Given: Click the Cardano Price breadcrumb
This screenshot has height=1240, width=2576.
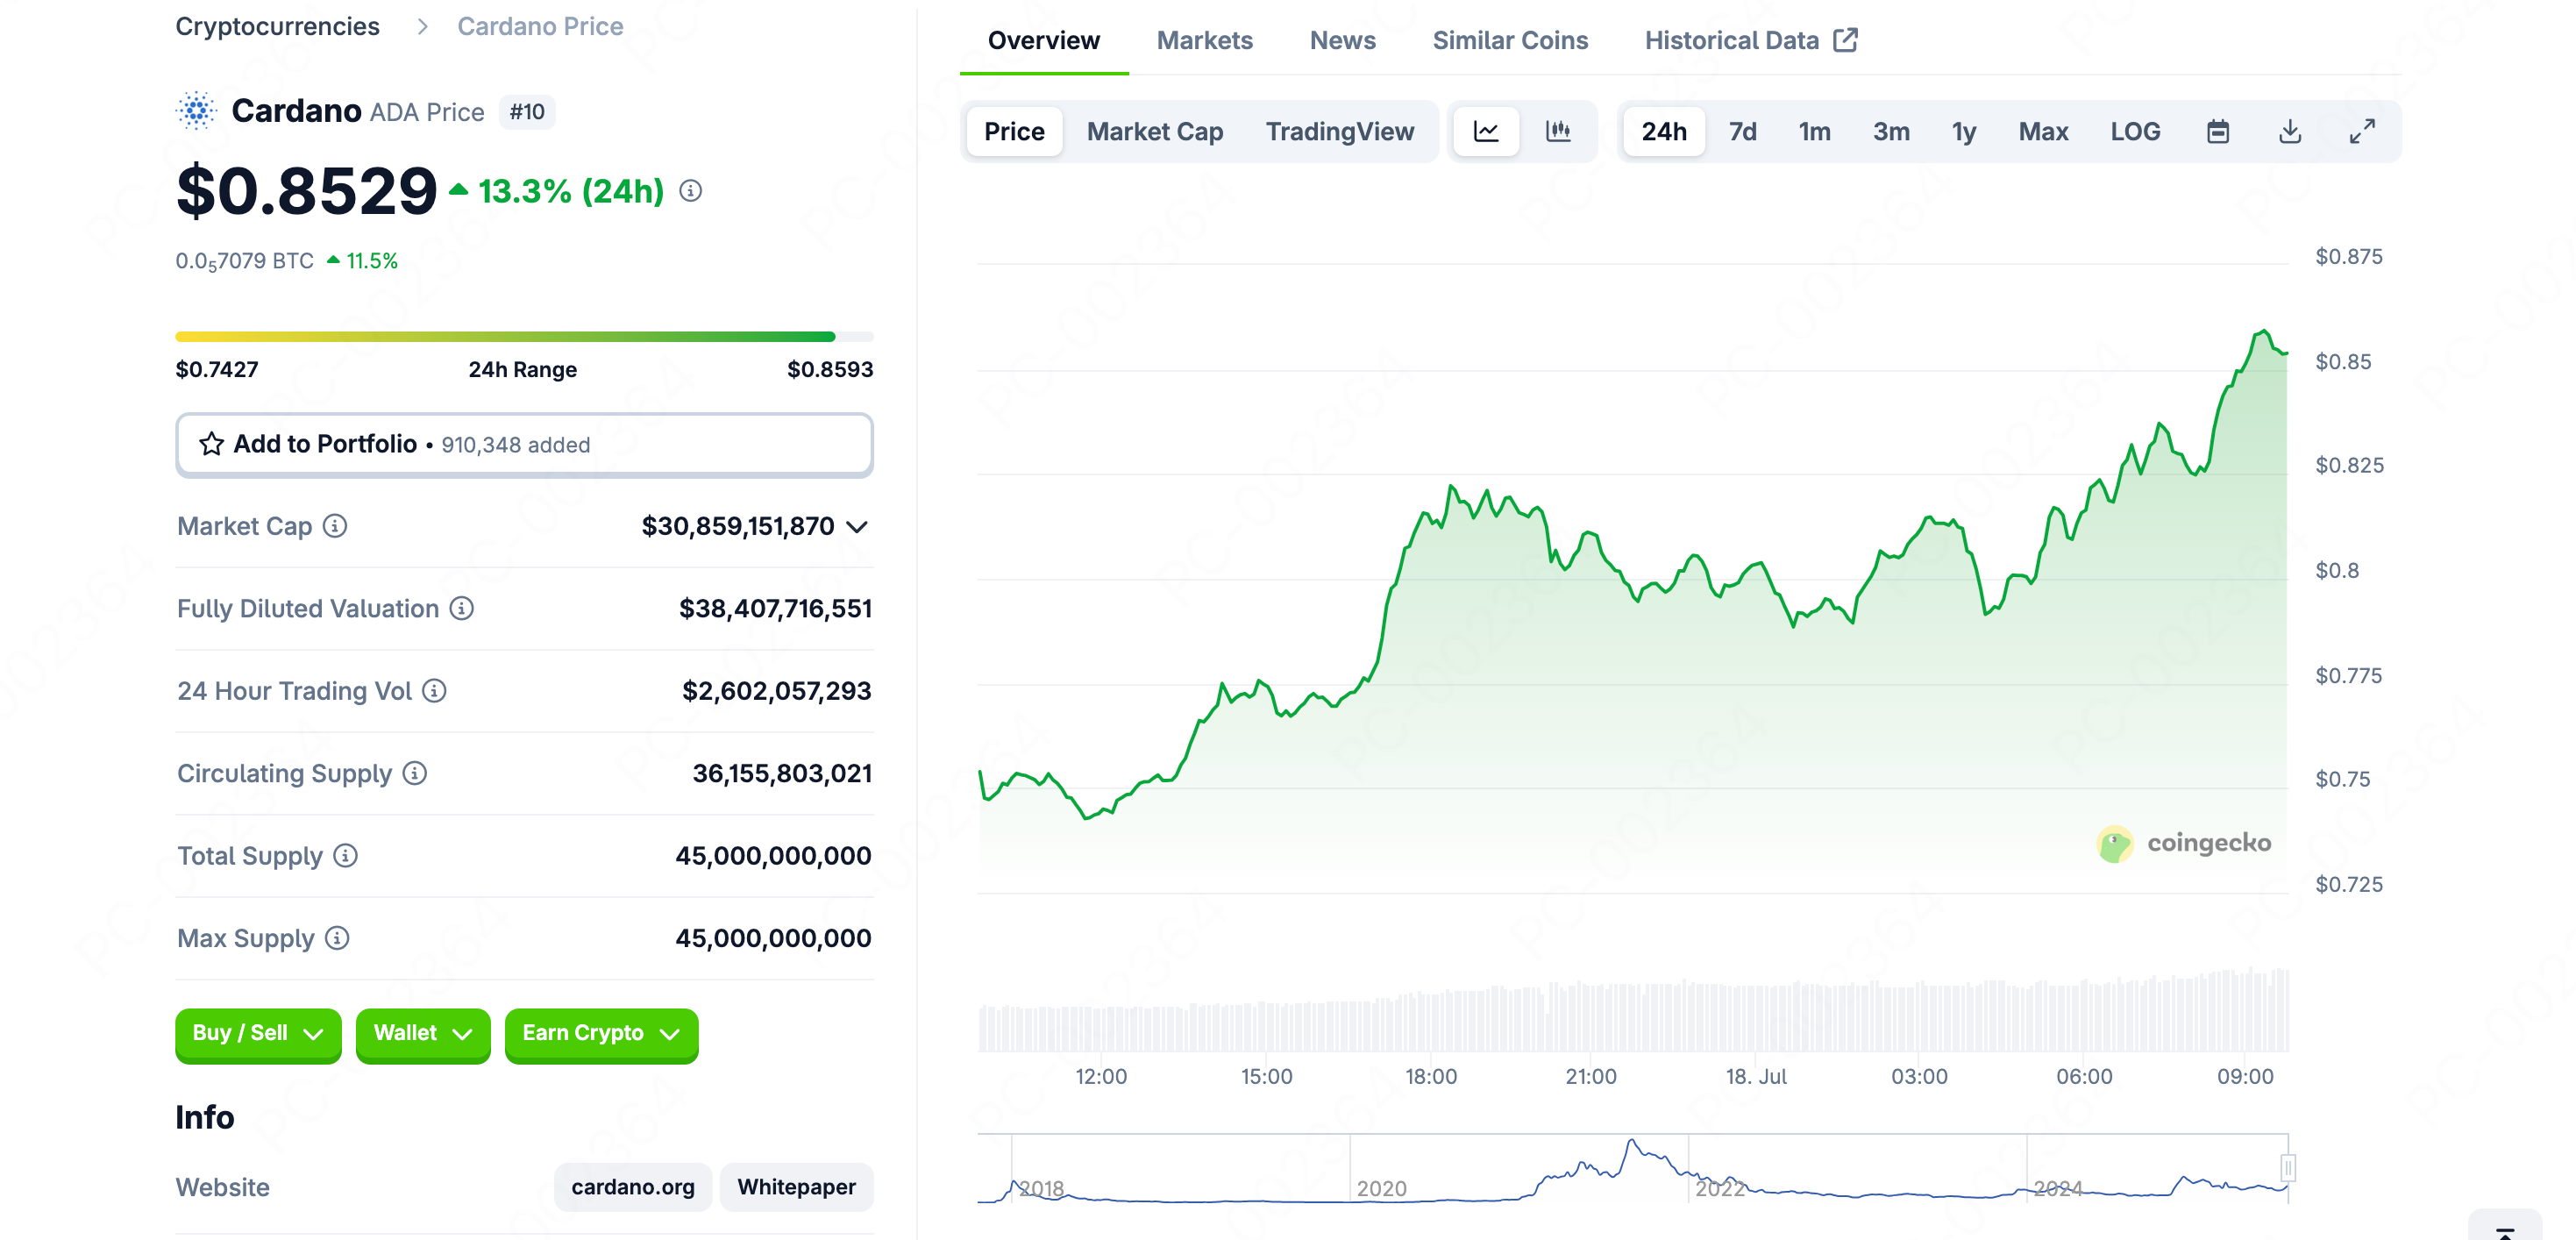Looking at the screenshot, I should click(x=540, y=26).
